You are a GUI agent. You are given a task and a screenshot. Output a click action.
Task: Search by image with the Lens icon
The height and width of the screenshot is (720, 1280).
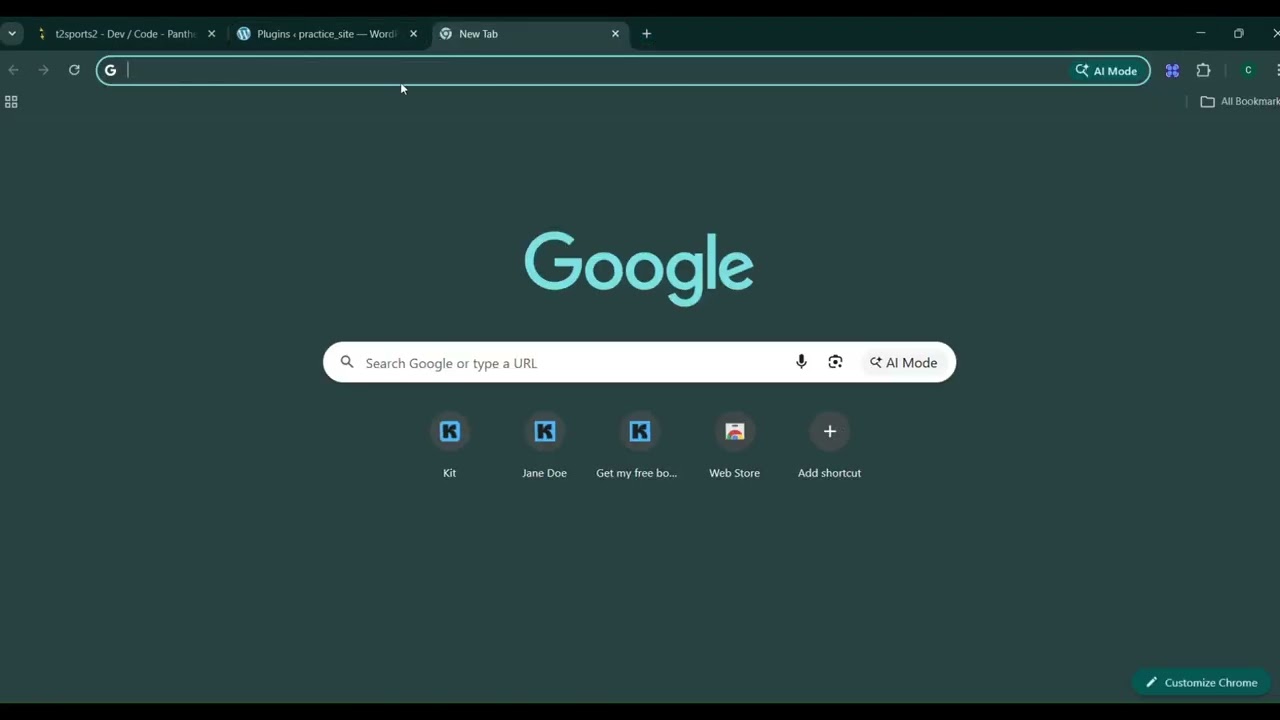click(x=835, y=362)
